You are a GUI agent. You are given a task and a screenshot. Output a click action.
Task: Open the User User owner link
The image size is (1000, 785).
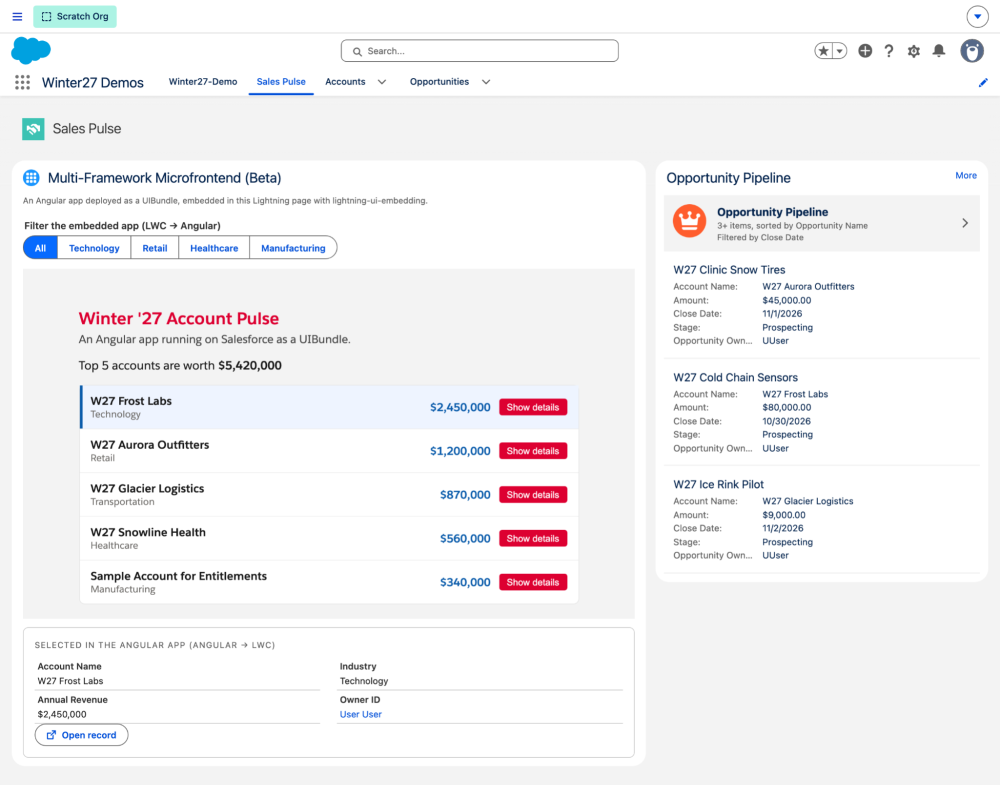pyautogui.click(x=360, y=714)
